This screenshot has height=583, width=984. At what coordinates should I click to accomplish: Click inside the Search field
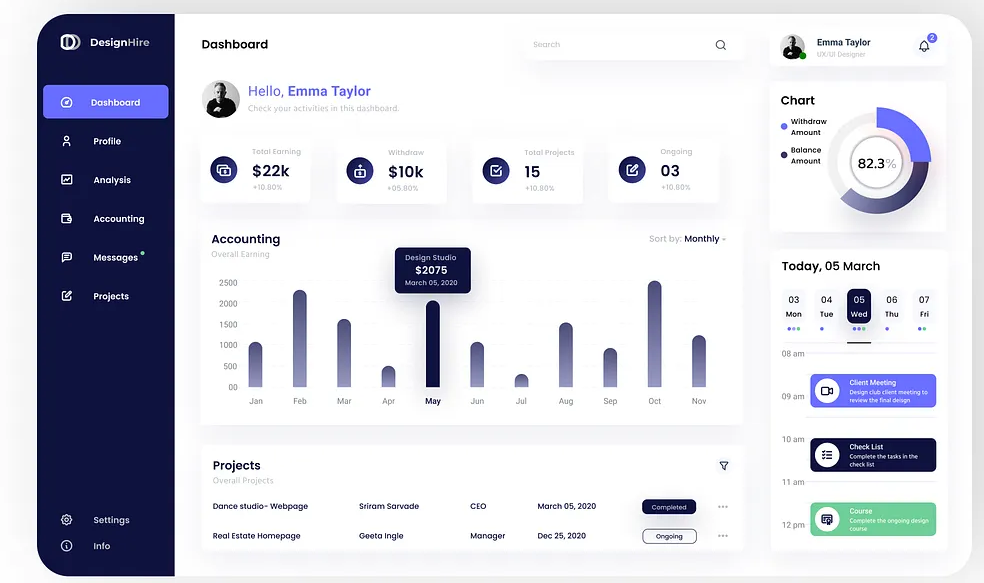coord(621,45)
